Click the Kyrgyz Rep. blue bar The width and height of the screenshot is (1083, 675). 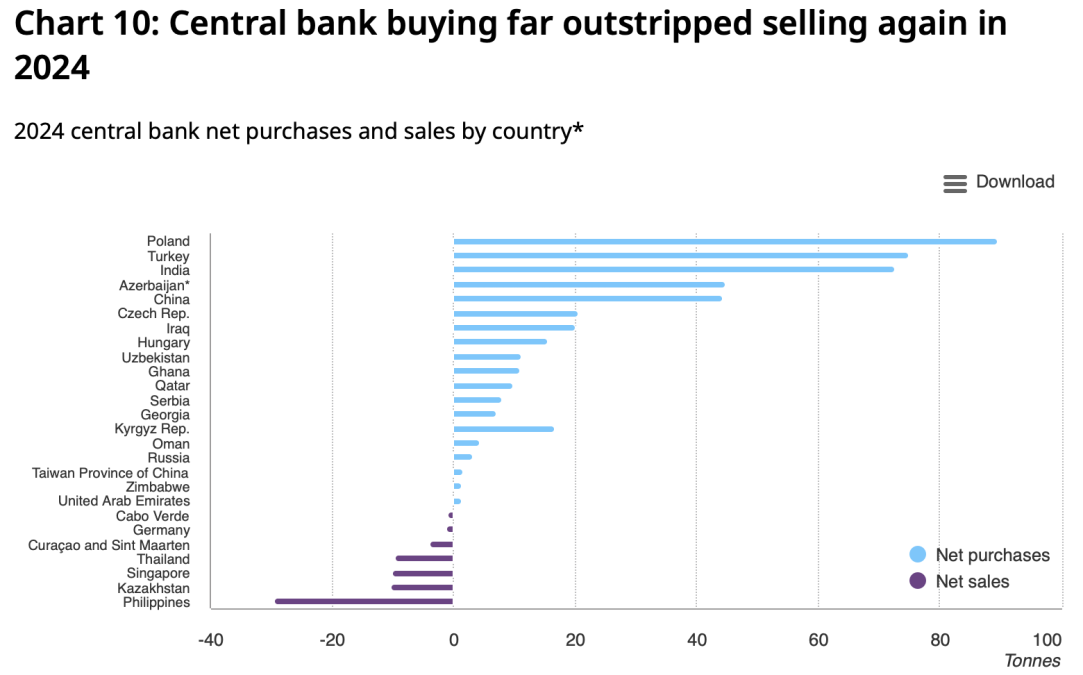tap(504, 429)
